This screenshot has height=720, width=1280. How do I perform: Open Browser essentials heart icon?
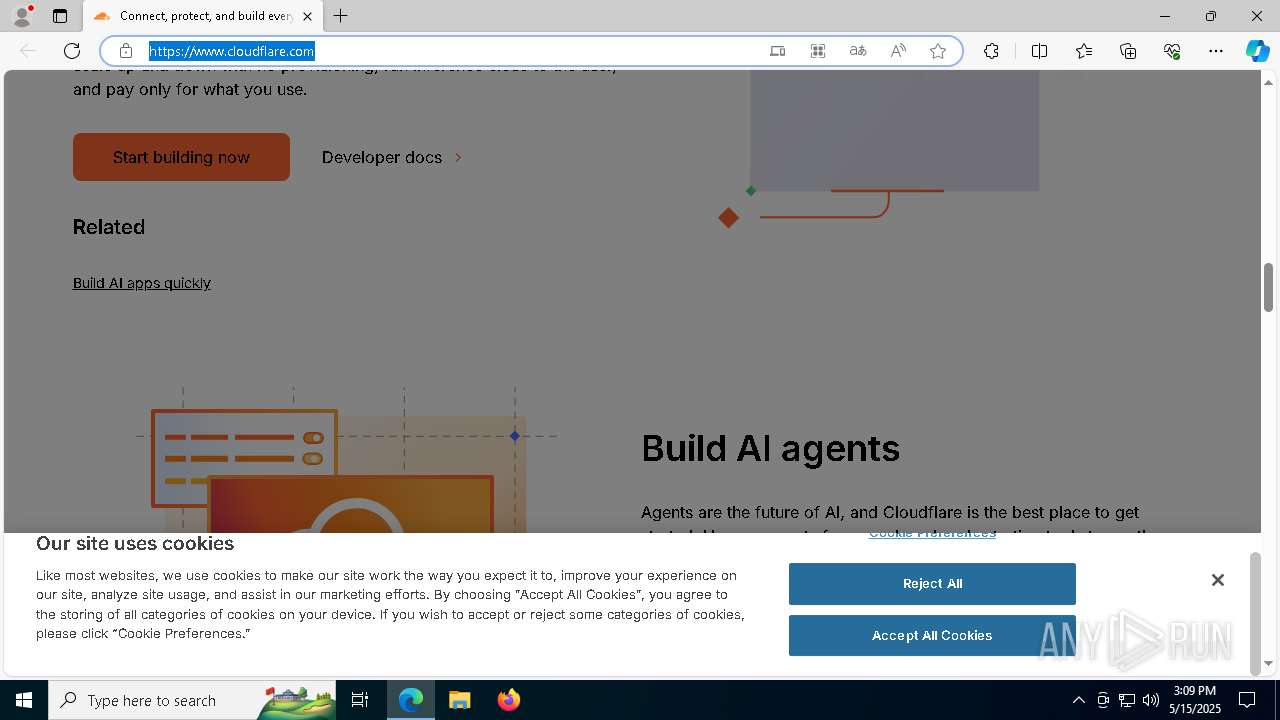point(1172,51)
